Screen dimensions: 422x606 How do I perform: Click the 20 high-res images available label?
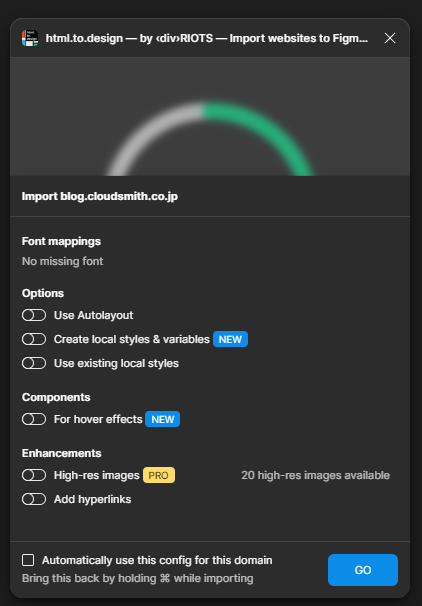pos(315,475)
